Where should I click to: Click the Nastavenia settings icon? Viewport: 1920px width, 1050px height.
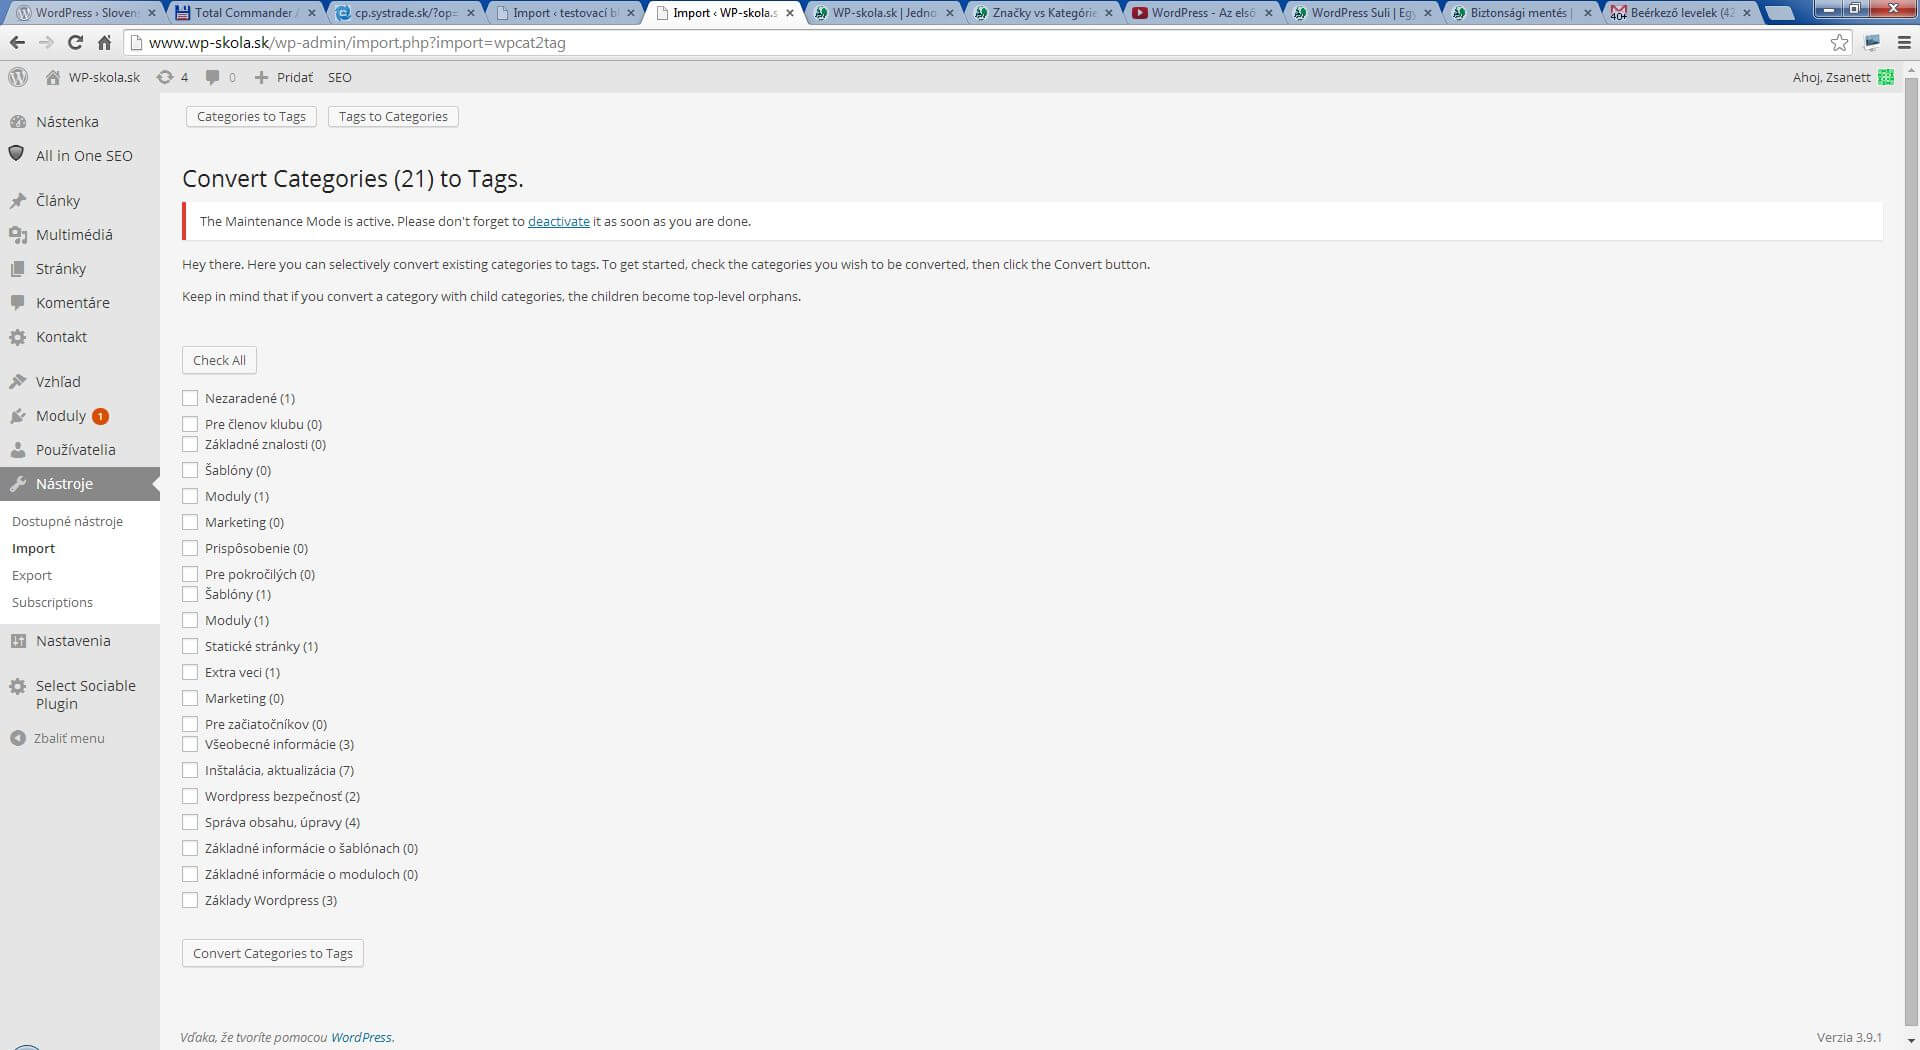[17, 641]
